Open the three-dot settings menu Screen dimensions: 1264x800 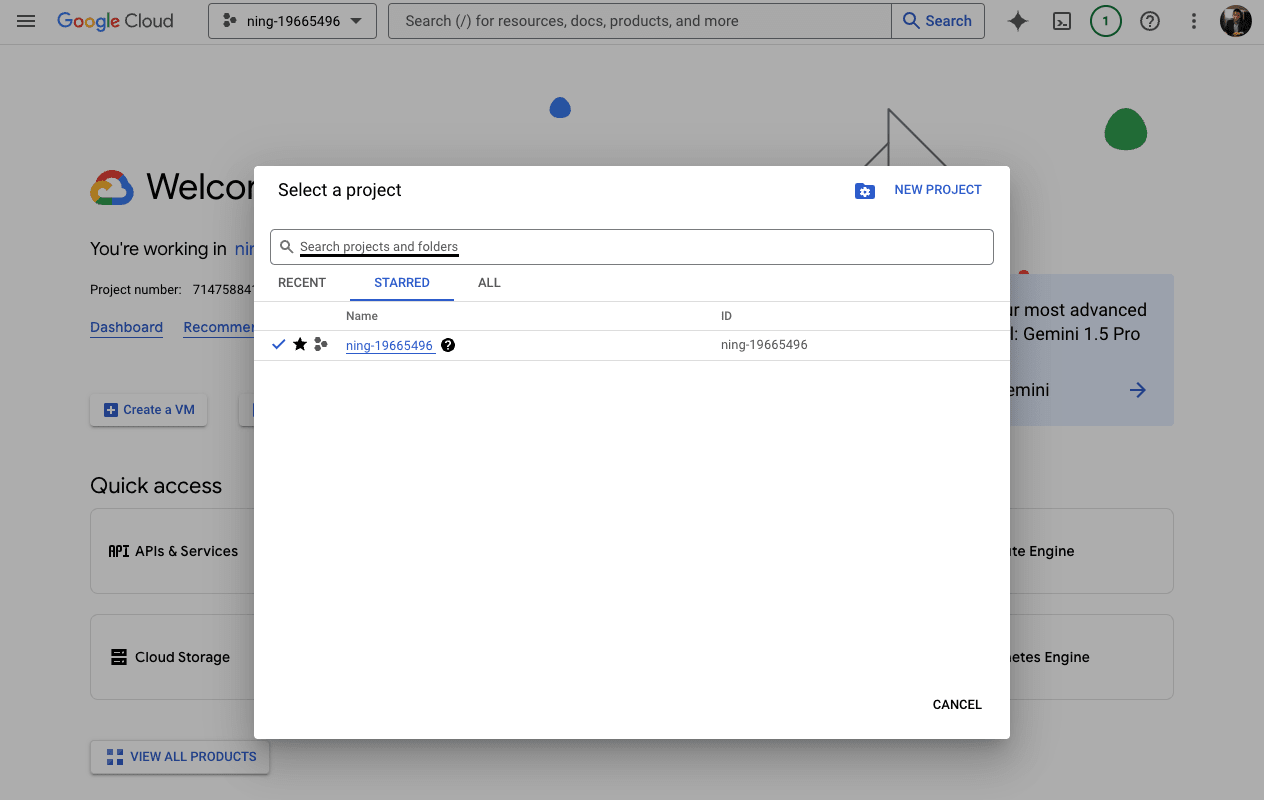click(x=1194, y=21)
